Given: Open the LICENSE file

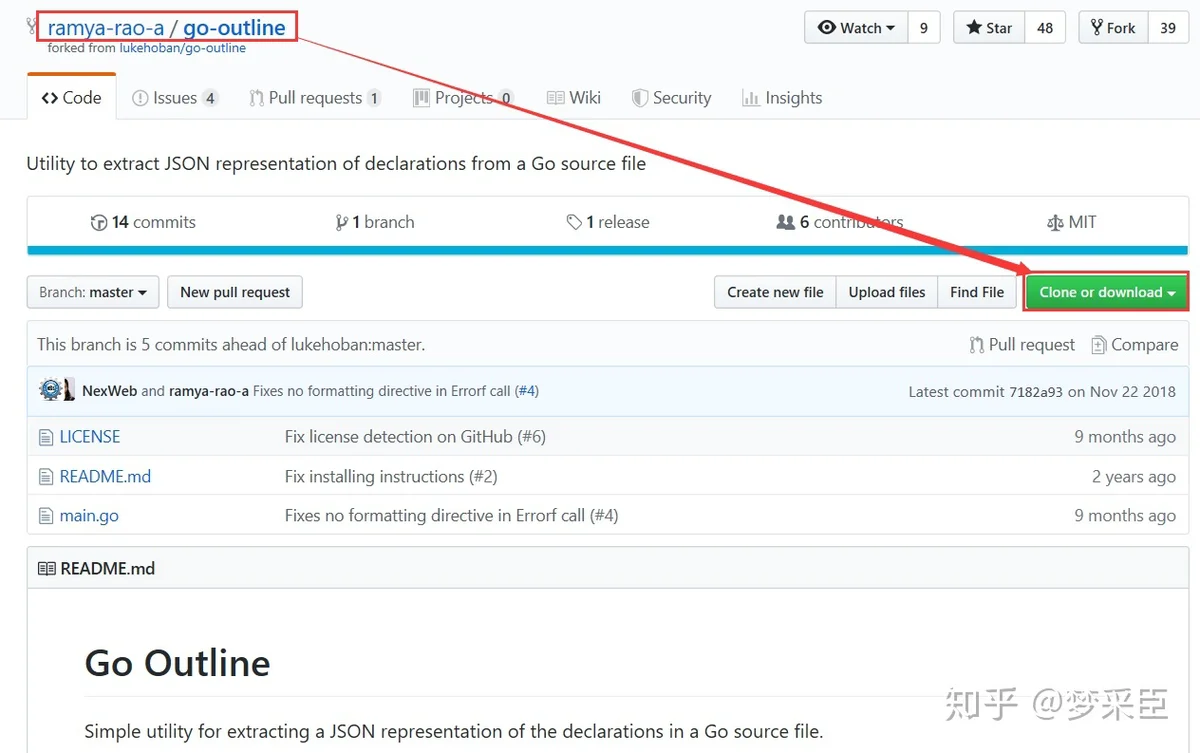Looking at the screenshot, I should coord(90,437).
